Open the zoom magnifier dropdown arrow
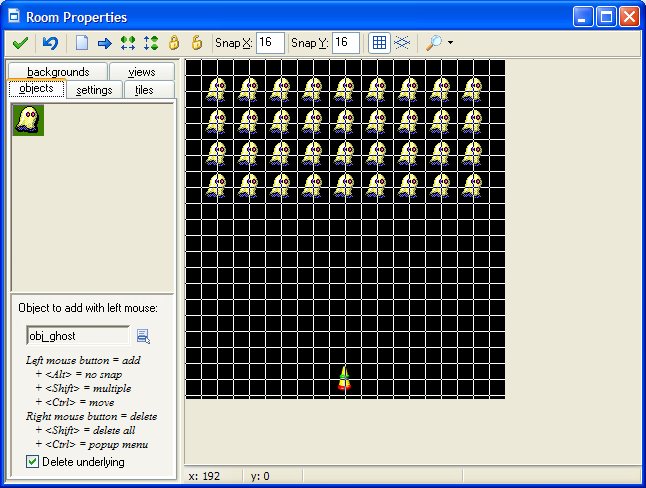646x488 pixels. pyautogui.click(x=451, y=43)
